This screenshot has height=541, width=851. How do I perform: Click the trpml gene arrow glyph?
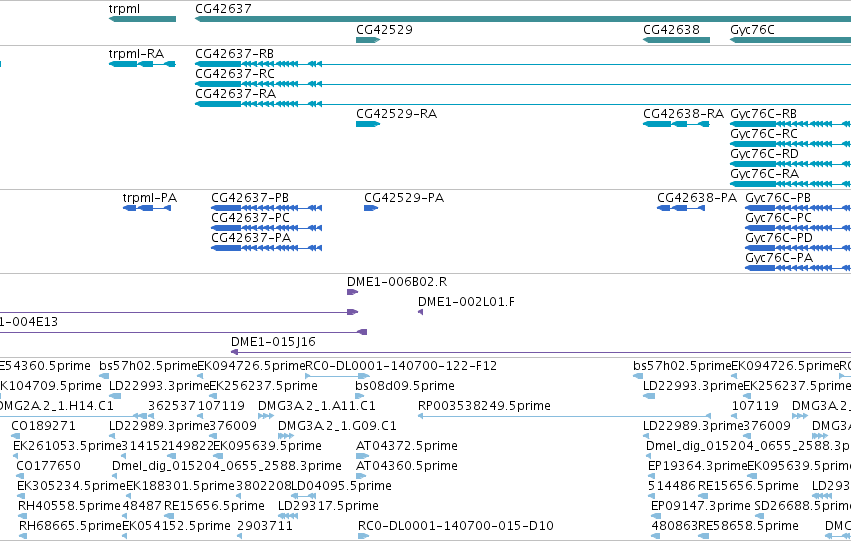pyautogui.click(x=142, y=19)
